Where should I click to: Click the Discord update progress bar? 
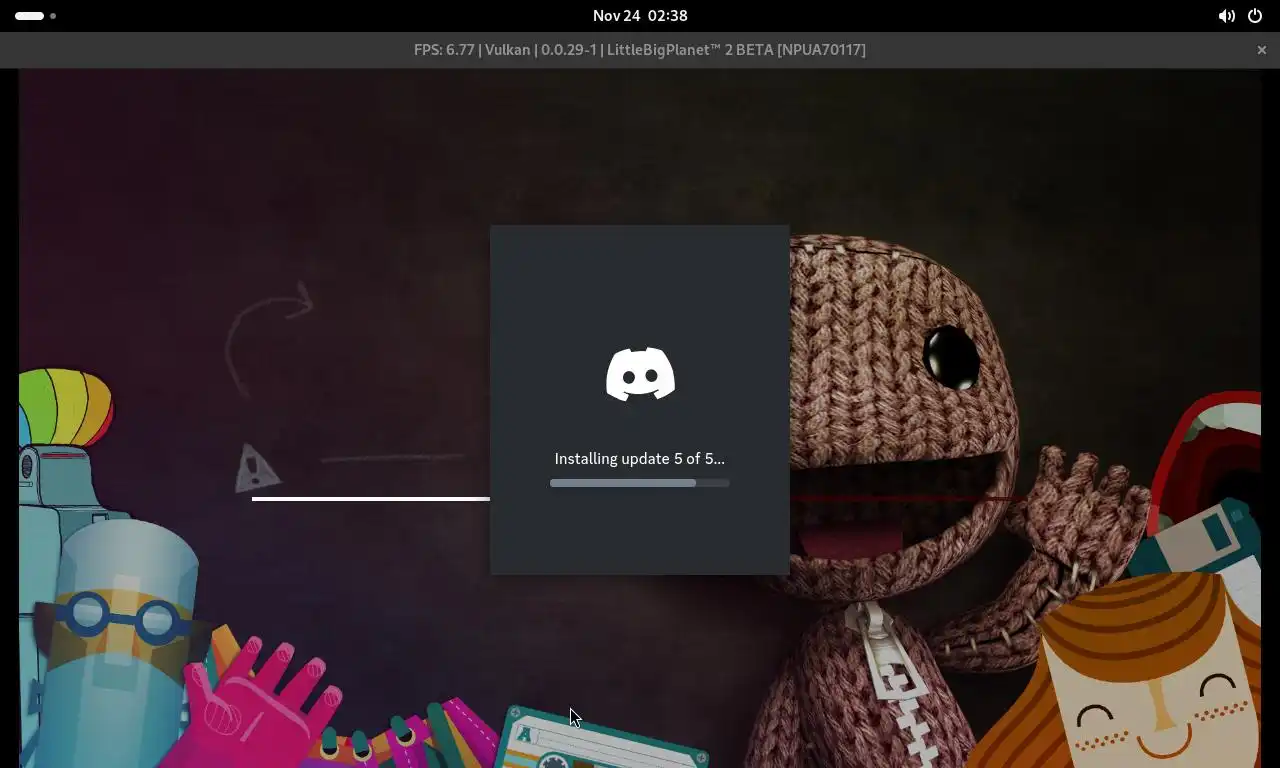(640, 483)
